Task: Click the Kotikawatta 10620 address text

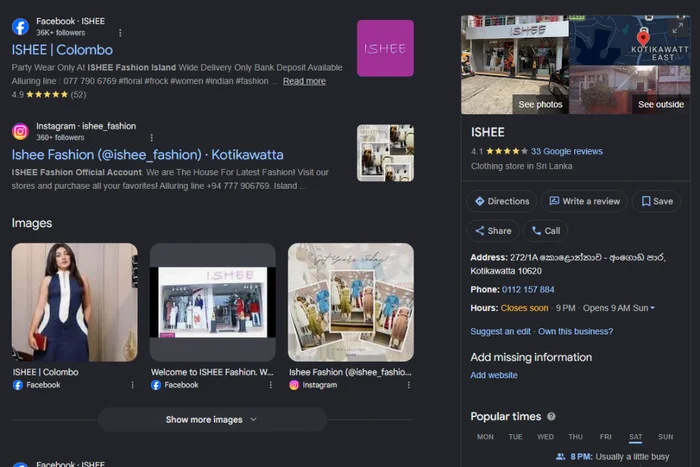Action: coord(506,271)
